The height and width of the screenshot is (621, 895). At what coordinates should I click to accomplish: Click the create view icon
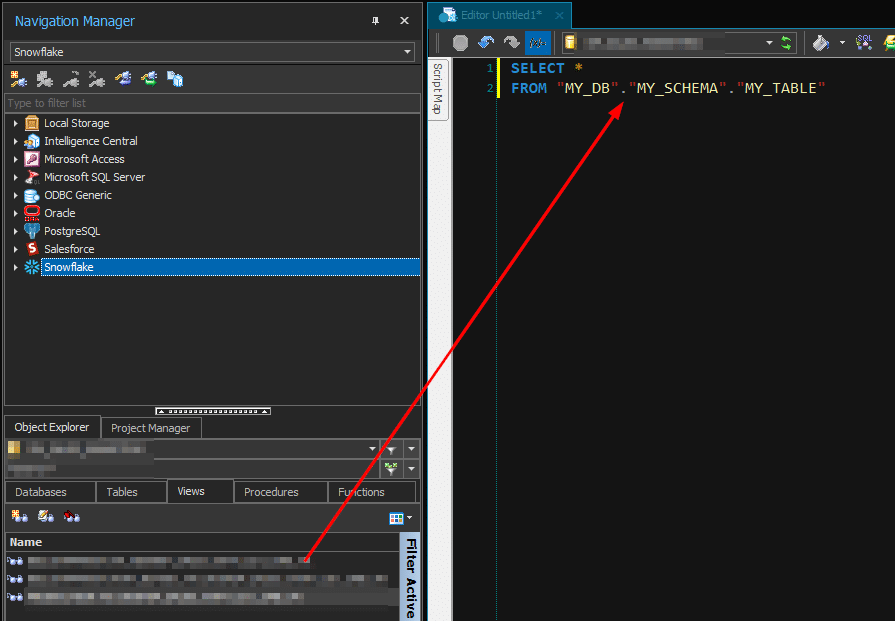[19, 517]
